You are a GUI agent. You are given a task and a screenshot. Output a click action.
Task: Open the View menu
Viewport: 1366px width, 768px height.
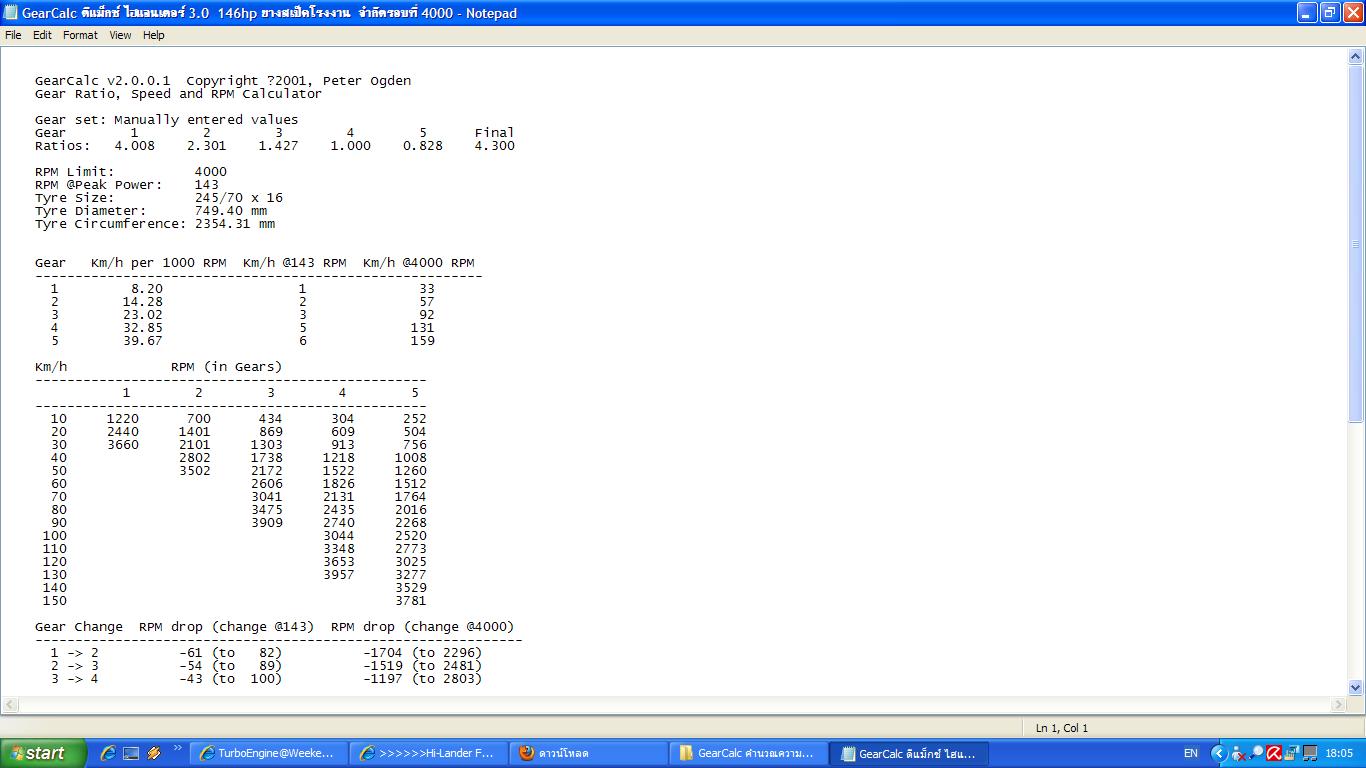[120, 35]
